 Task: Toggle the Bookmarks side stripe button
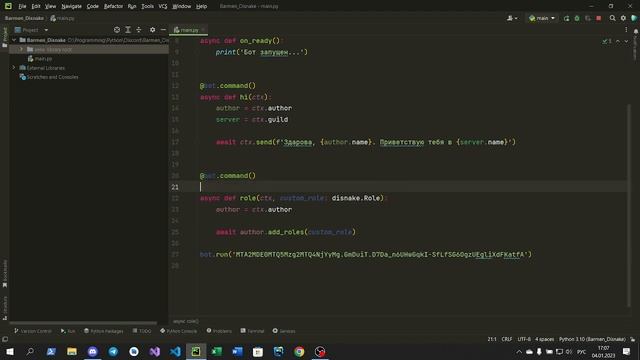tap(4, 273)
